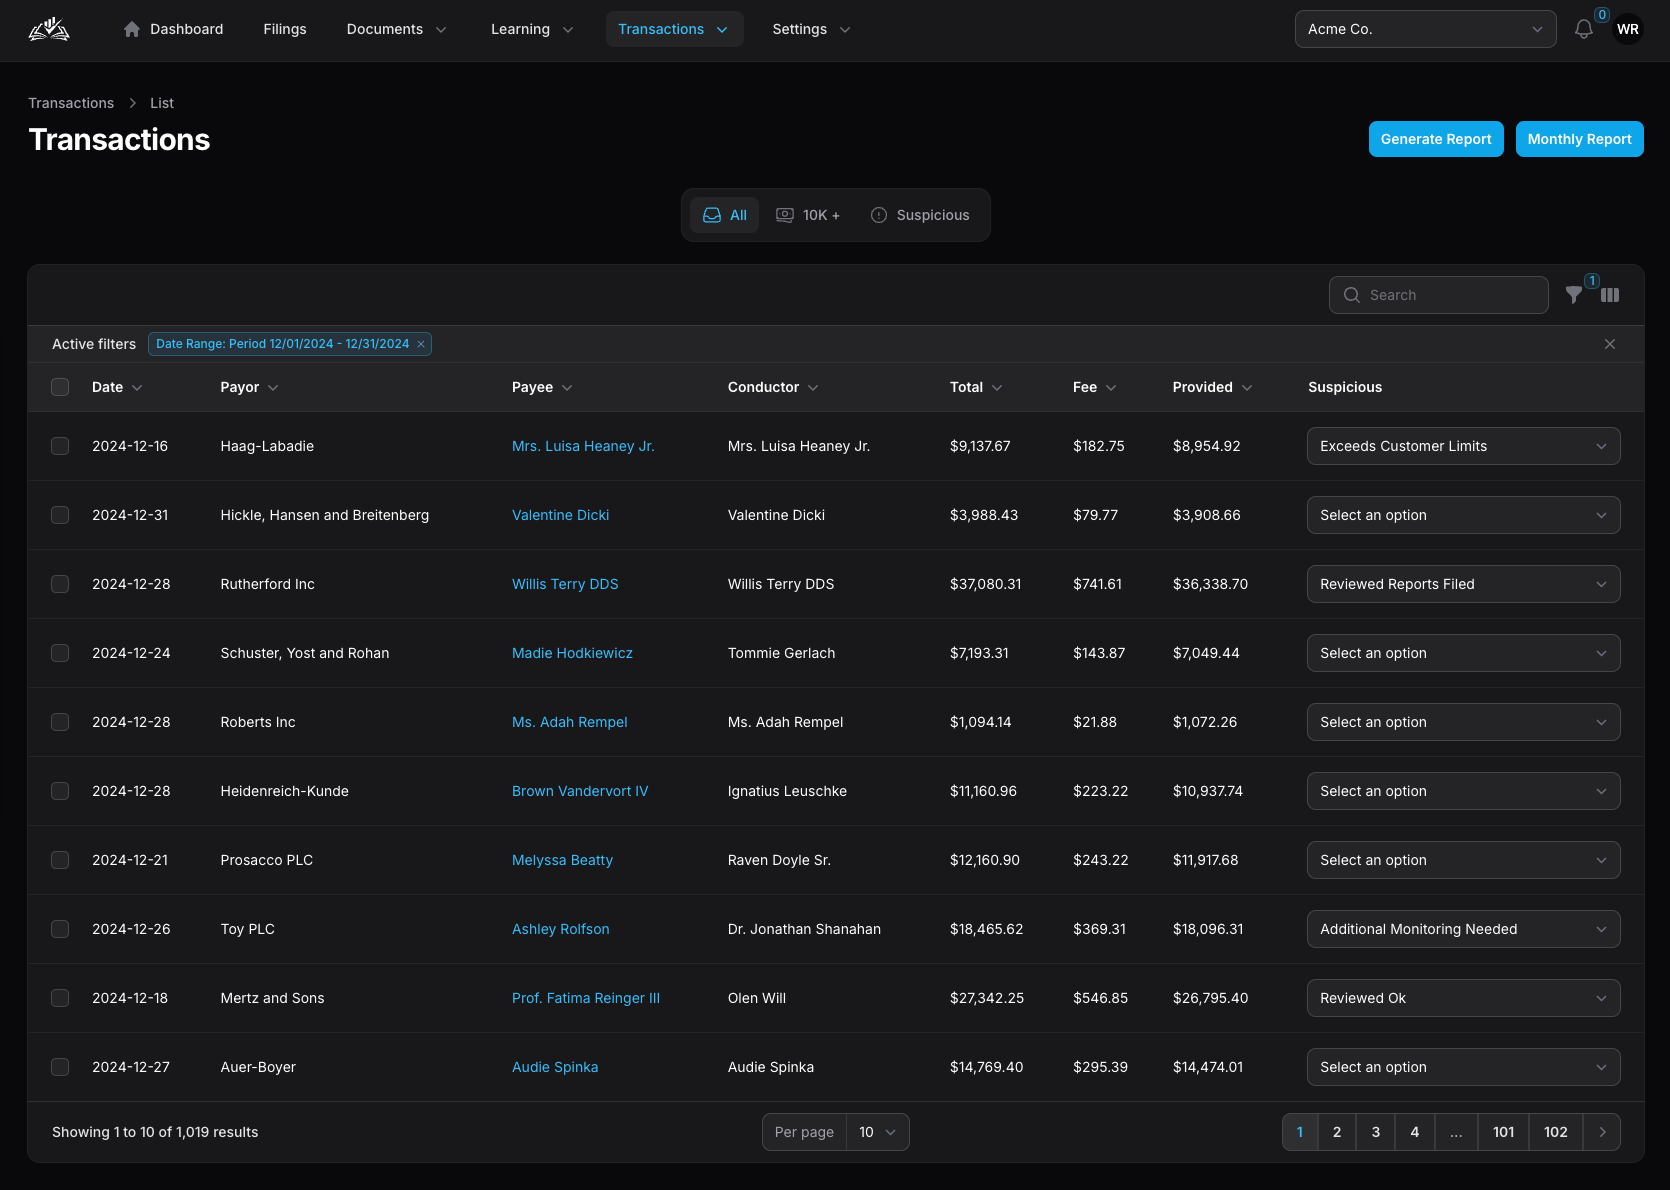This screenshot has height=1190, width=1670.
Task: Open payee Willis Terry DDS link
Action: [565, 584]
